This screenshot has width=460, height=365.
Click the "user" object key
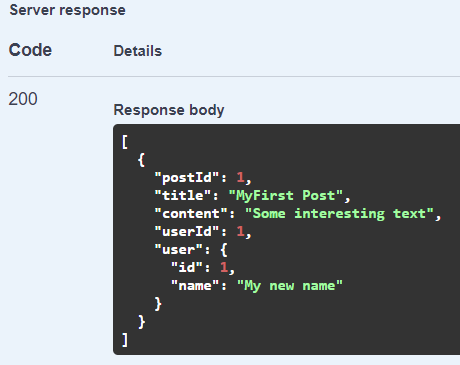pyautogui.click(x=179, y=249)
